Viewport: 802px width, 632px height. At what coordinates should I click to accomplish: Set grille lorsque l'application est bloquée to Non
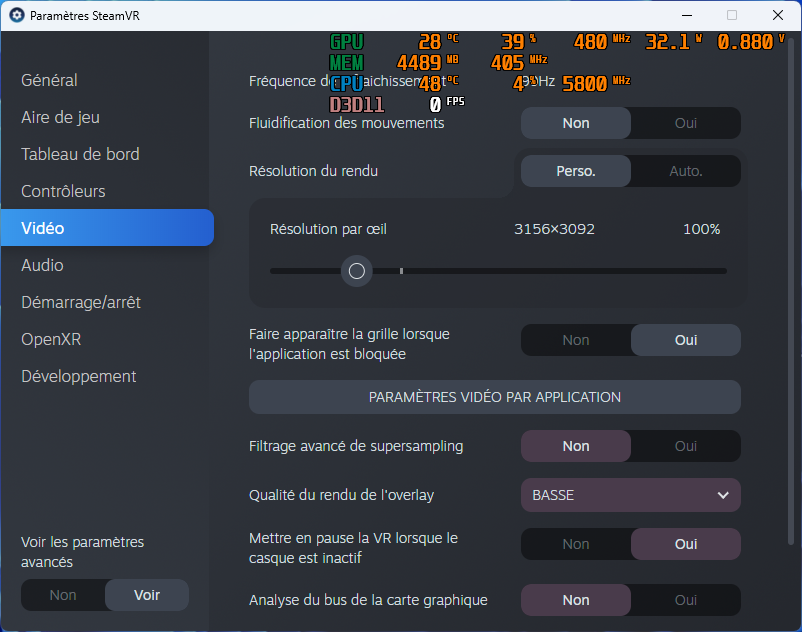coord(576,340)
